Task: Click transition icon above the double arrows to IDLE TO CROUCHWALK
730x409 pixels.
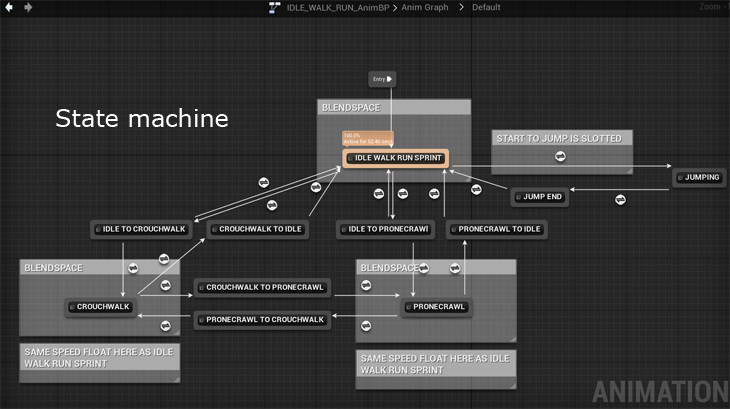Action: [x=264, y=182]
